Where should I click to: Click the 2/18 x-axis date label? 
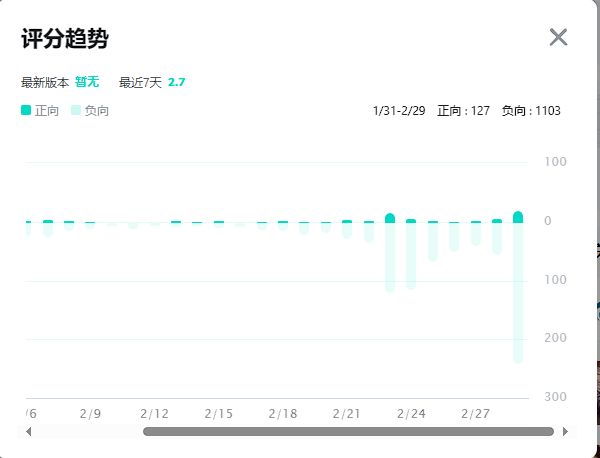[x=283, y=414]
